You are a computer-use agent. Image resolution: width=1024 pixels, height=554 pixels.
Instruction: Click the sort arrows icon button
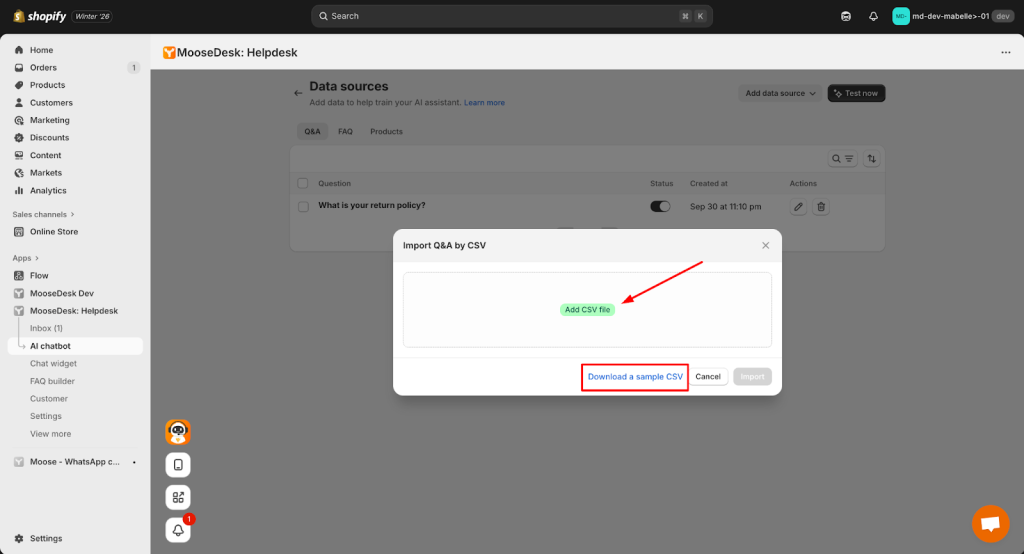[x=872, y=159]
